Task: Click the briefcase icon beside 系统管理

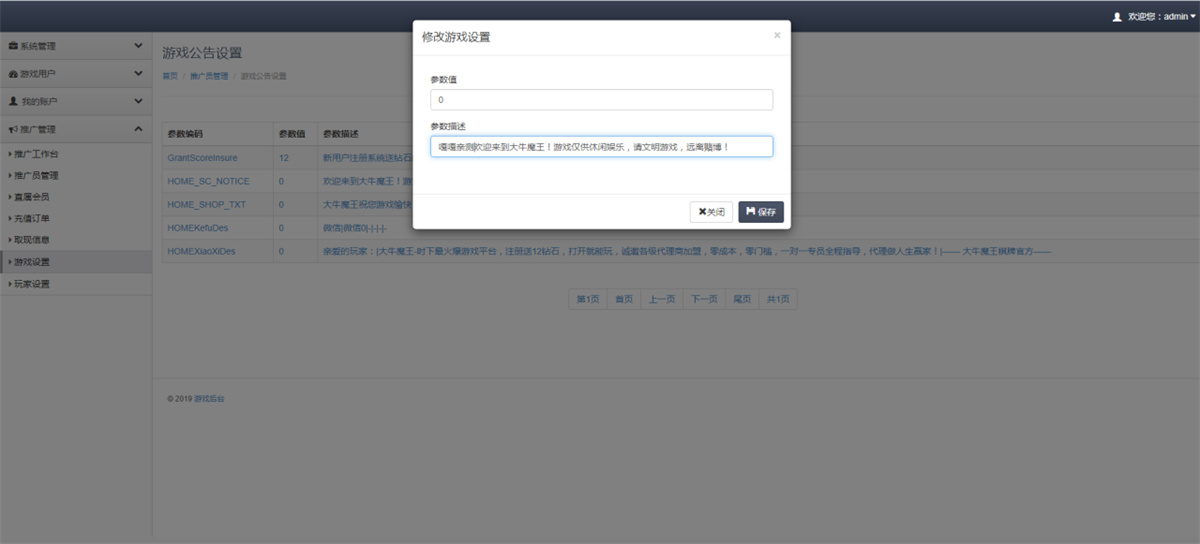Action: (13, 46)
